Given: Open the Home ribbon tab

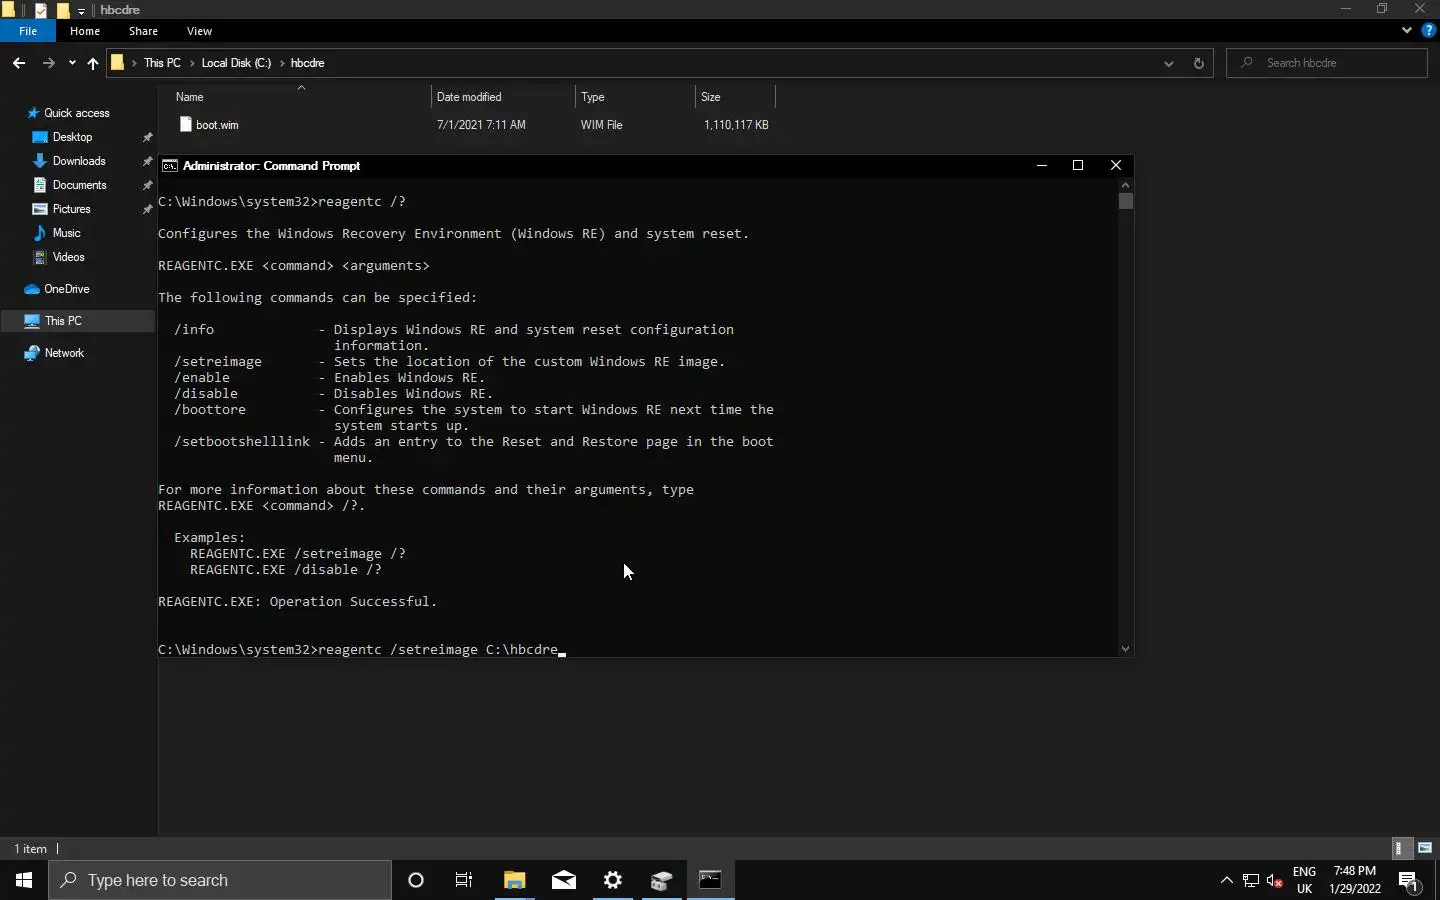Looking at the screenshot, I should (x=85, y=31).
